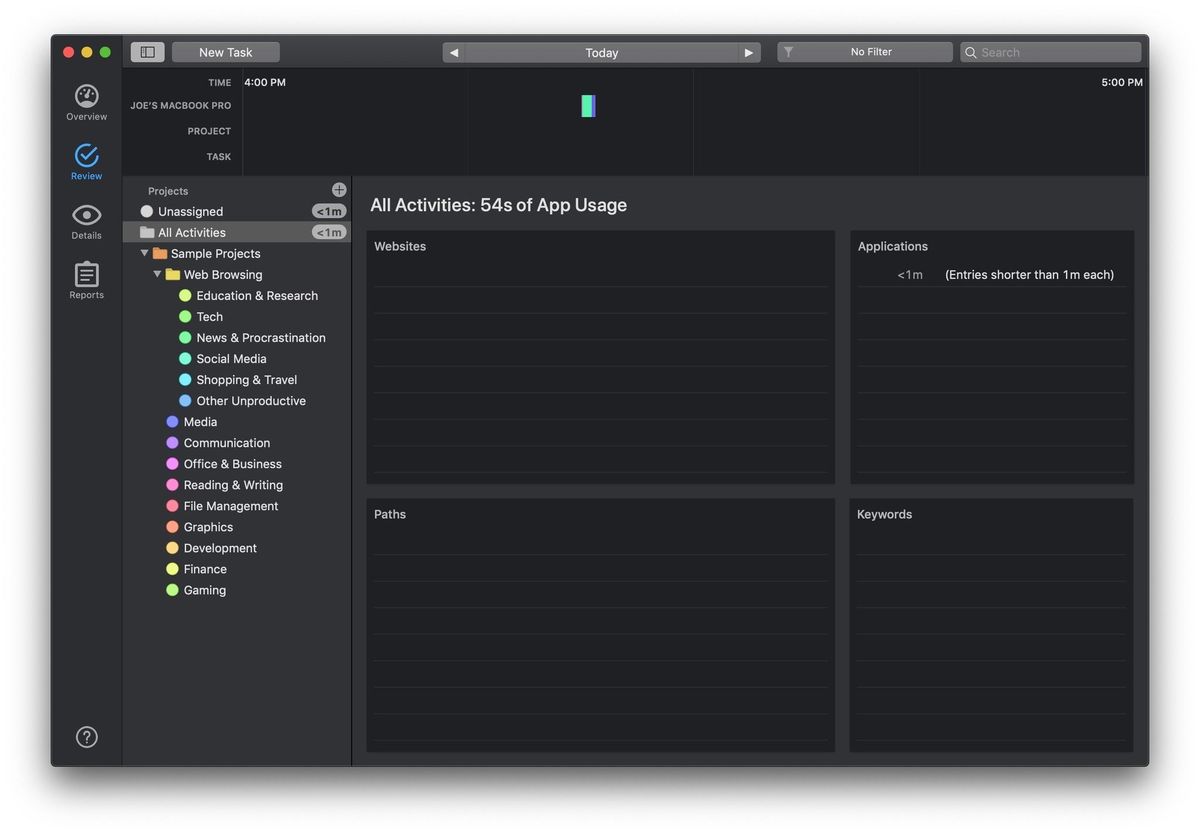Click the Joe's MacBook Pro timeline row label
Screen dimensions: 1200x834
pos(180,105)
